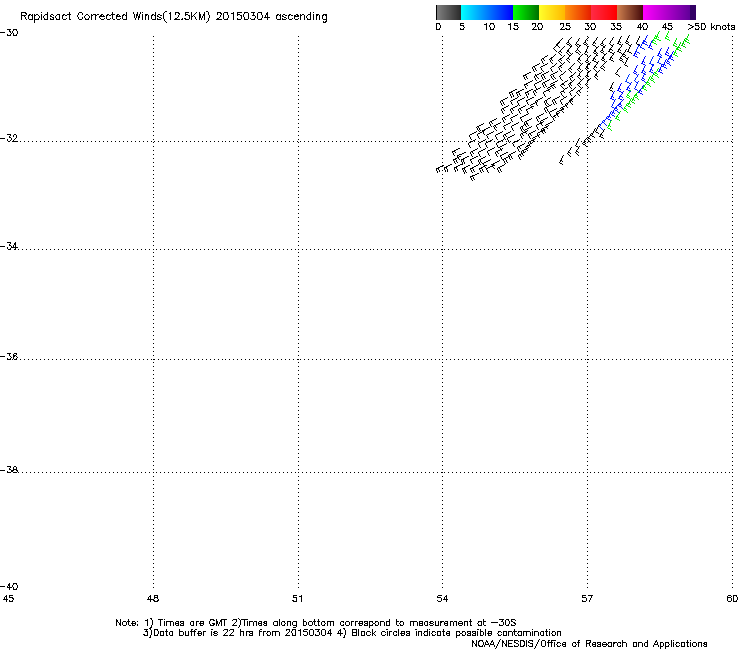This screenshot has width=740, height=650.
Task: Click the '>50 knots' legend label
Action: pos(711,26)
